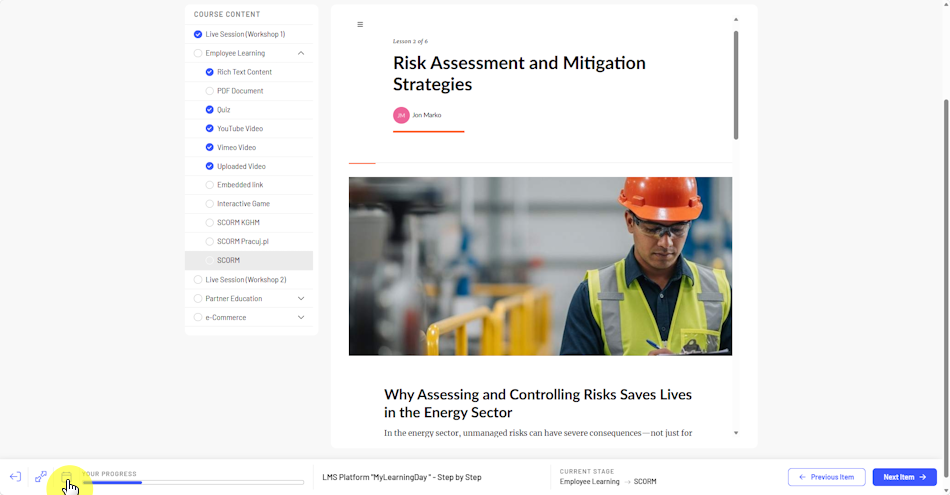Screen dimensions: 950x495
Task: Open the Interactive Game lesson
Action: pyautogui.click(x=244, y=204)
